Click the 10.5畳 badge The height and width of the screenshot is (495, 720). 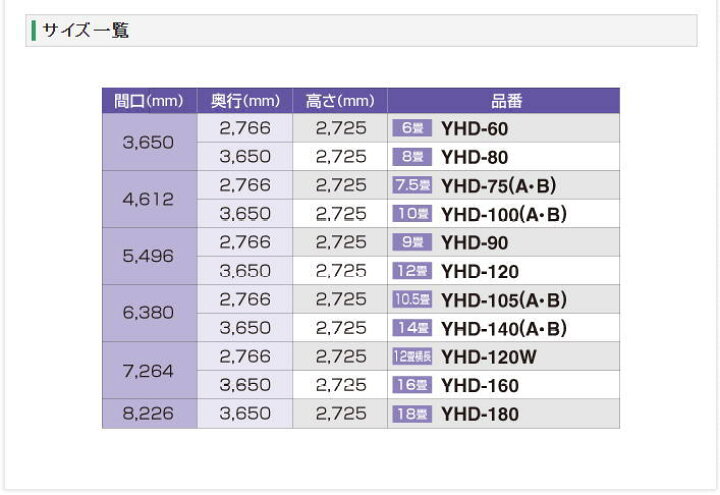412,299
